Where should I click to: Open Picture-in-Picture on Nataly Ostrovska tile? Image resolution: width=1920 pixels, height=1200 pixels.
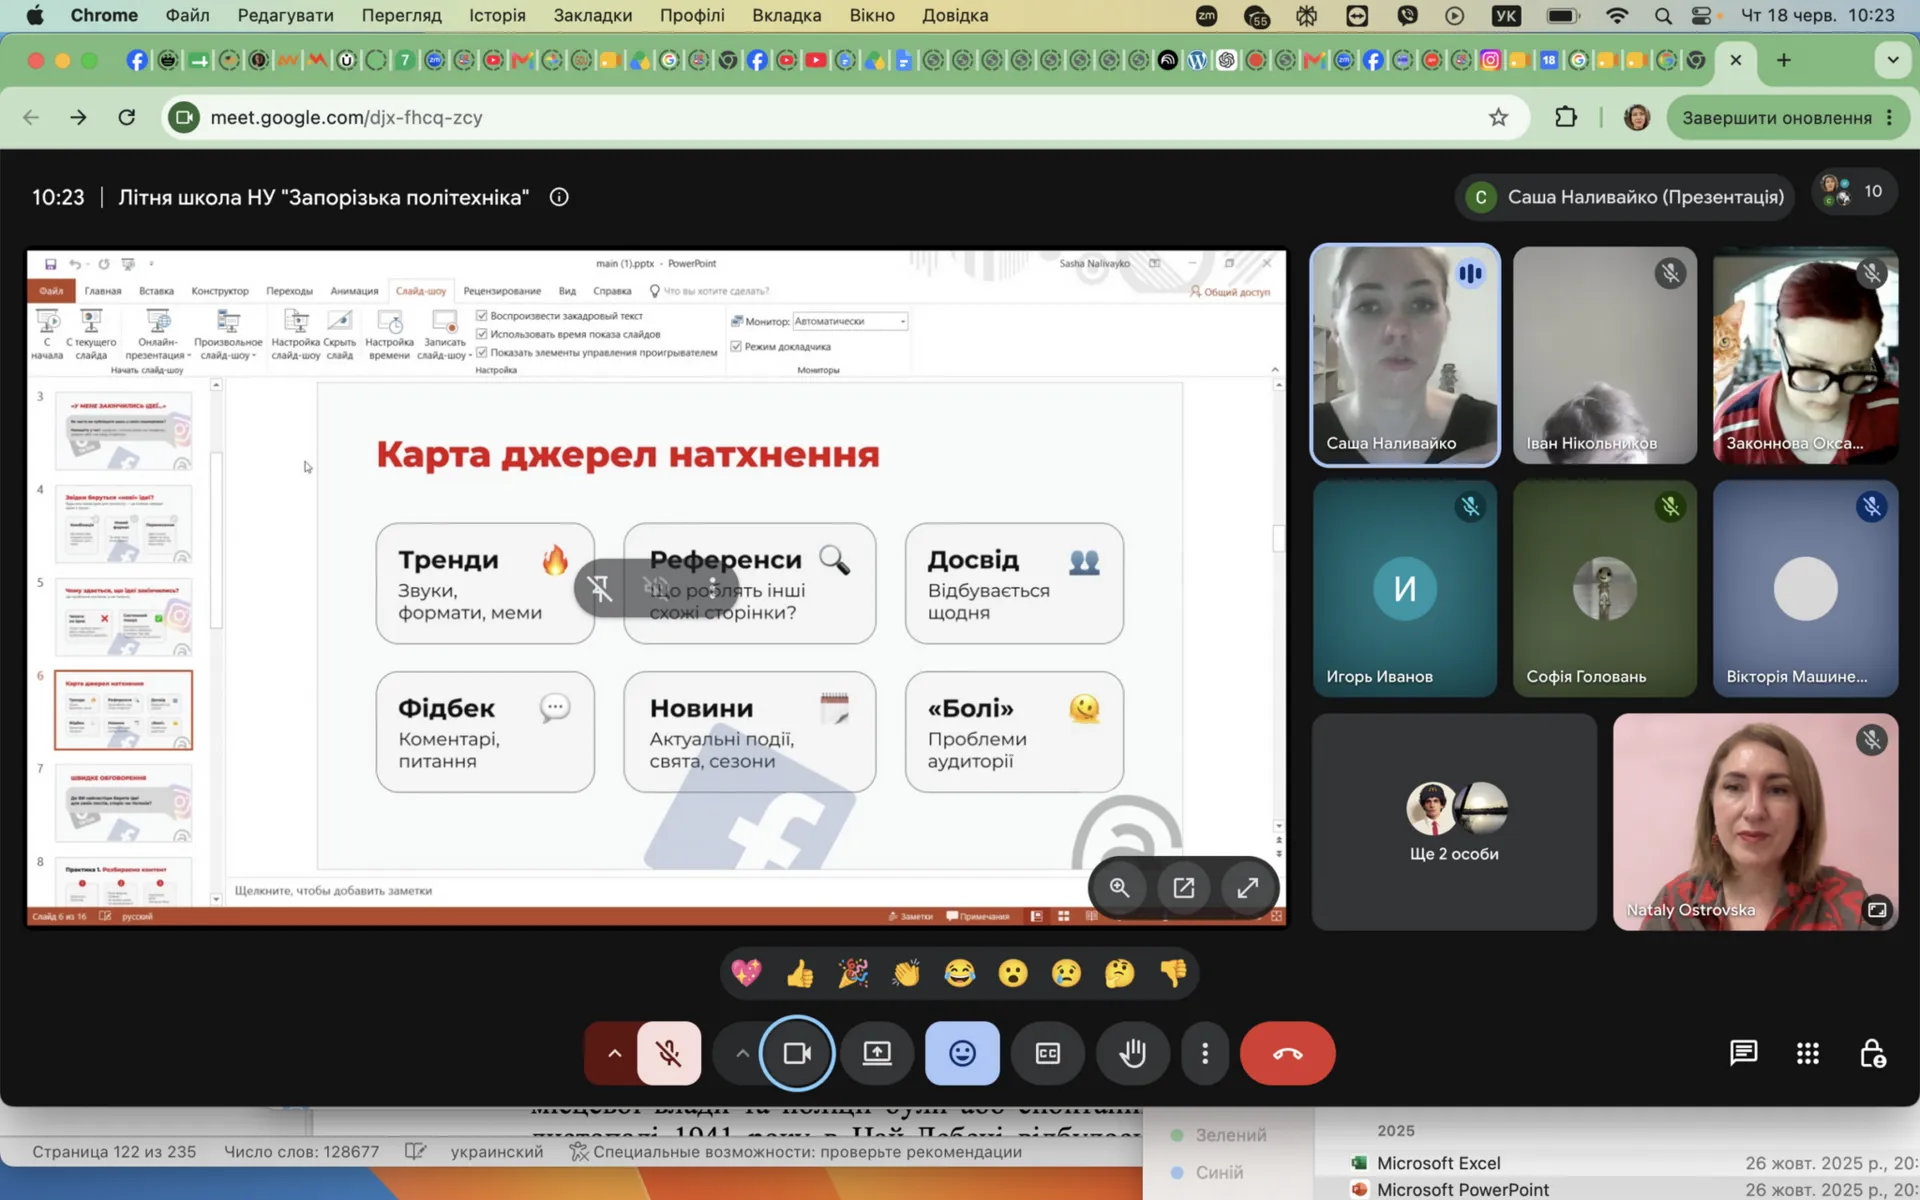point(1877,910)
